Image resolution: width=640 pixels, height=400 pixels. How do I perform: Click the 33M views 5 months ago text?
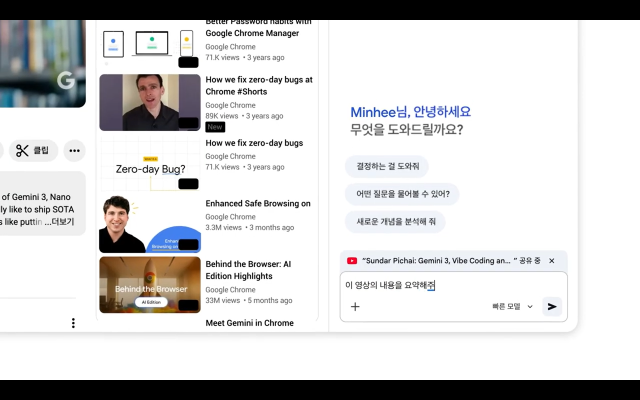[x=249, y=300]
